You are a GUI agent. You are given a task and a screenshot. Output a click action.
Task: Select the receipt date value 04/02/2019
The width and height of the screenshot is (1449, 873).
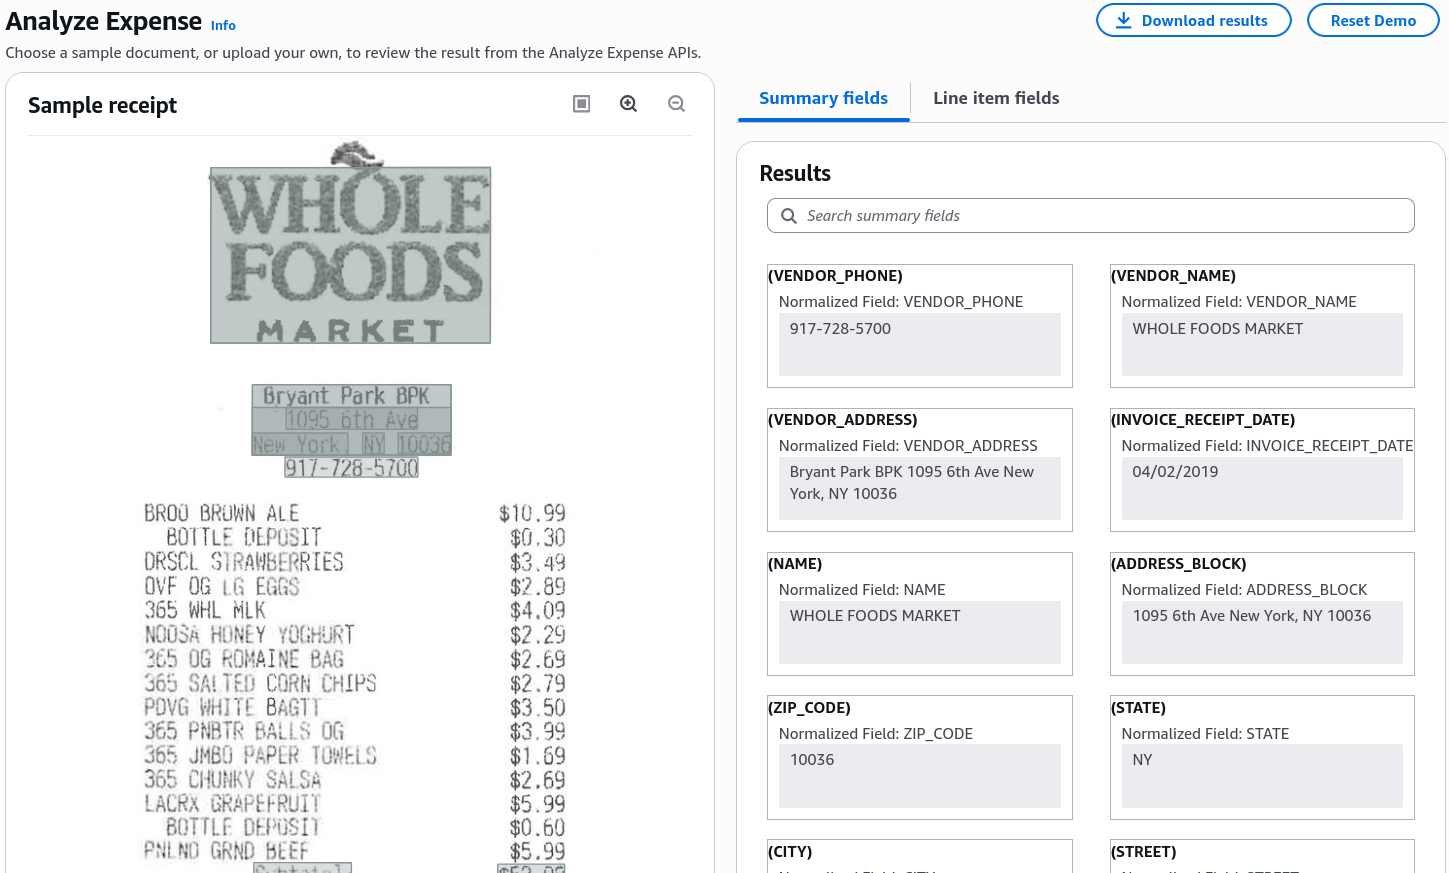1262,489
